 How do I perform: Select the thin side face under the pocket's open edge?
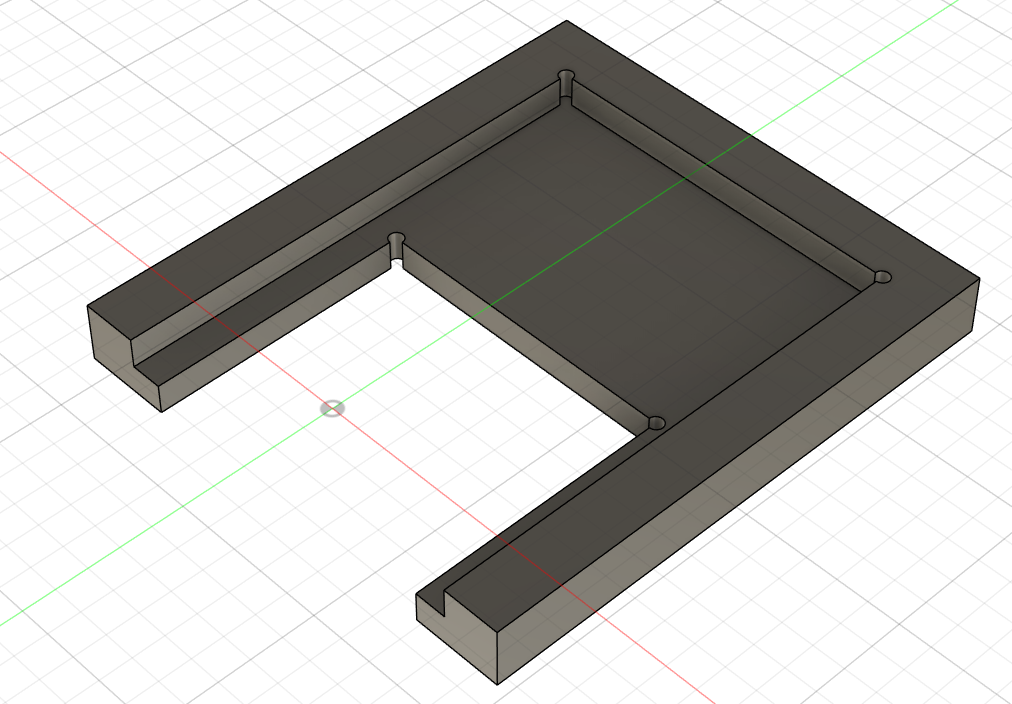520,338
